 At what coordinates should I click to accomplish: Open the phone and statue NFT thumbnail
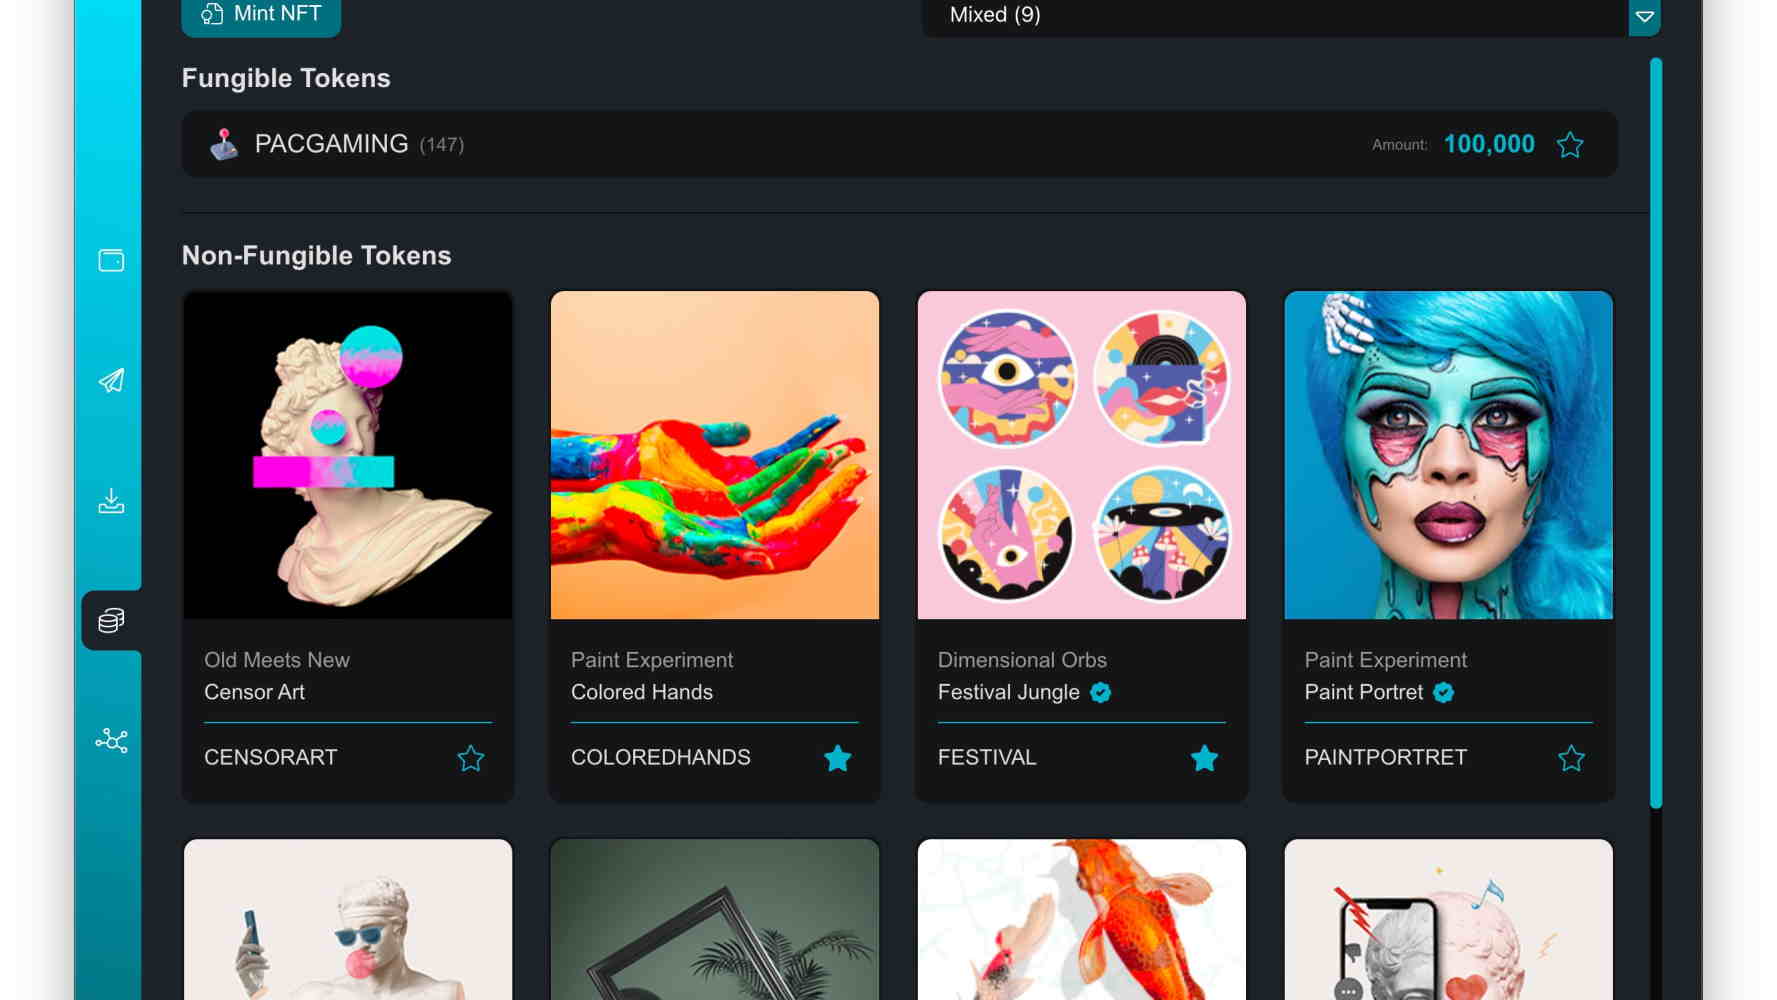tap(1449, 920)
